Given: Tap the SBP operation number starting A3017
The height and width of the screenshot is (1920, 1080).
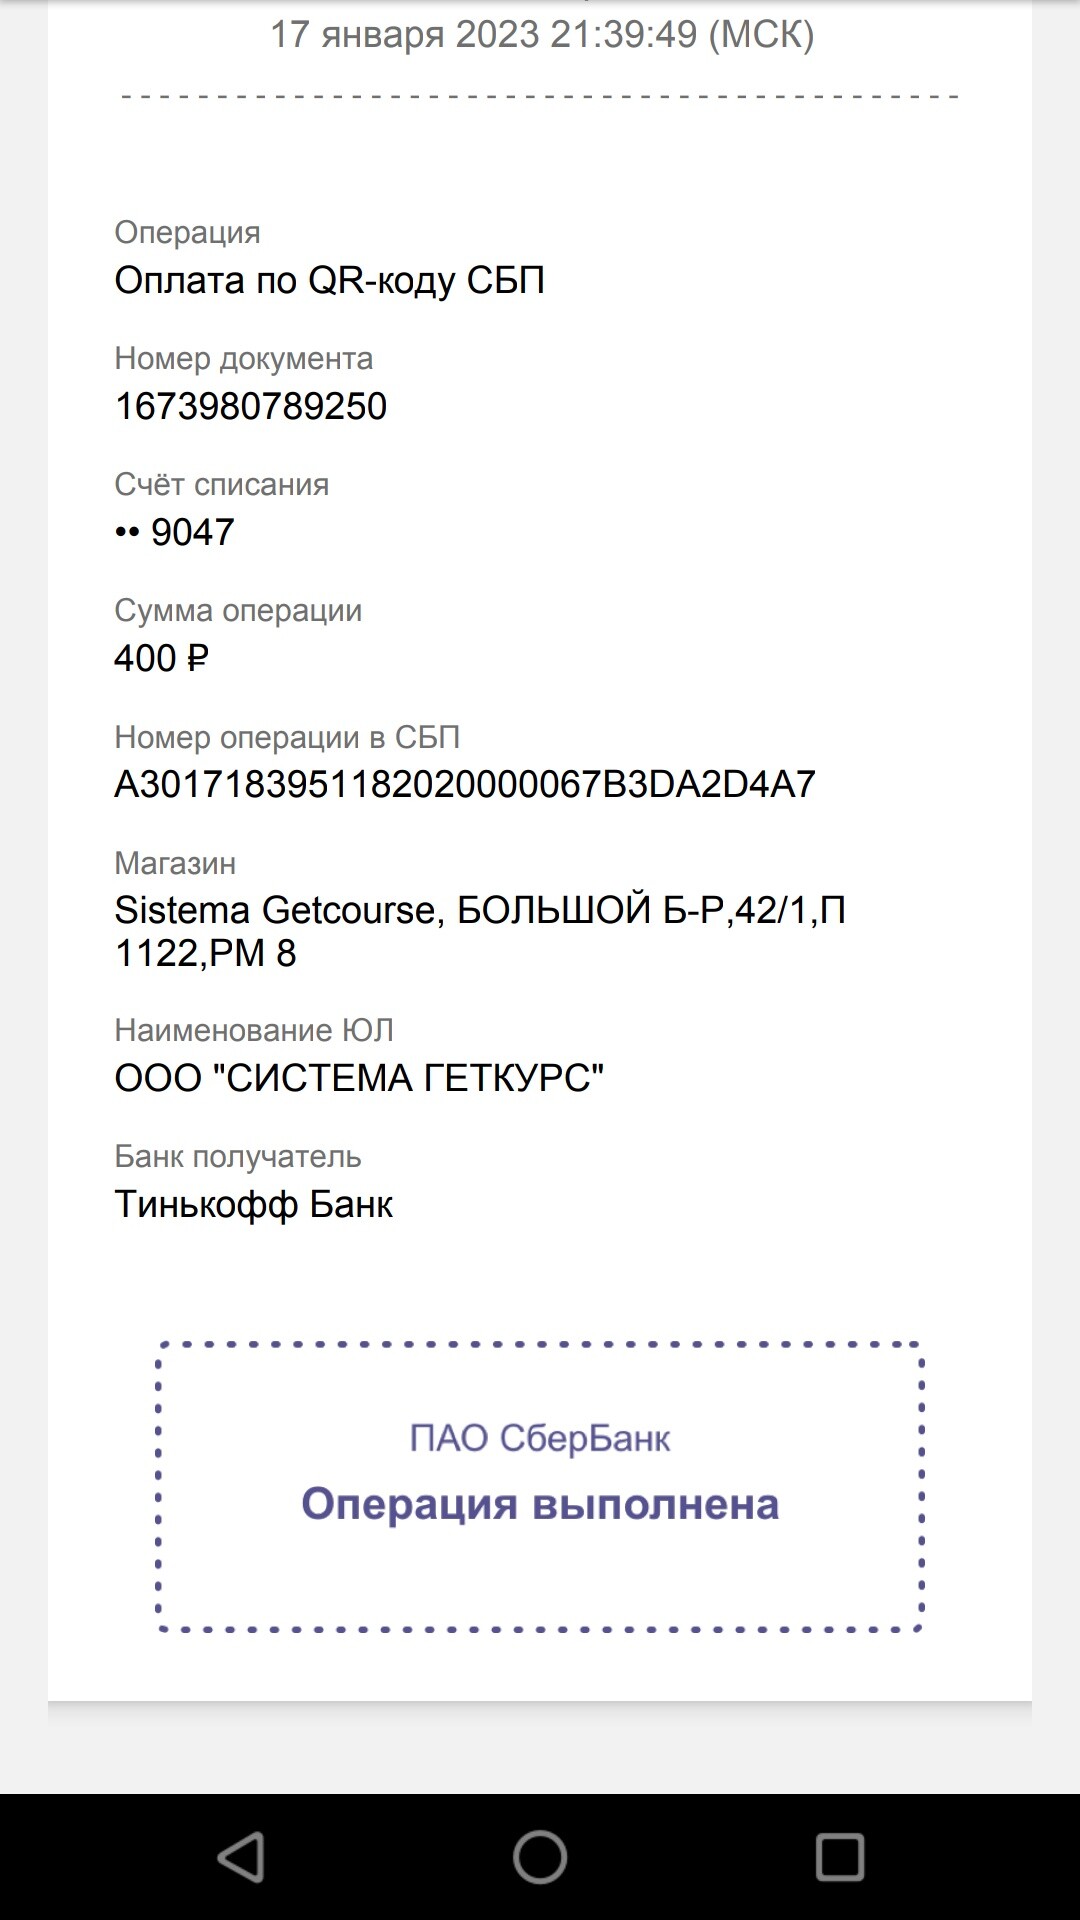Looking at the screenshot, I should [x=465, y=784].
